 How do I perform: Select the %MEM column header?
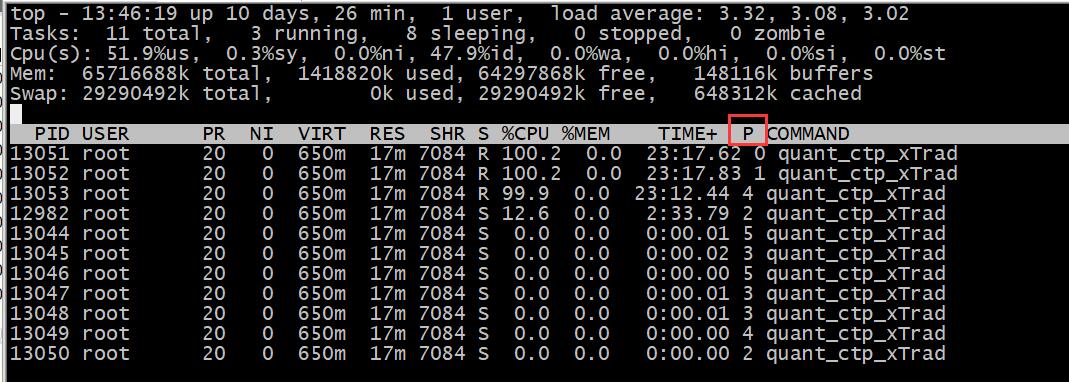point(586,134)
